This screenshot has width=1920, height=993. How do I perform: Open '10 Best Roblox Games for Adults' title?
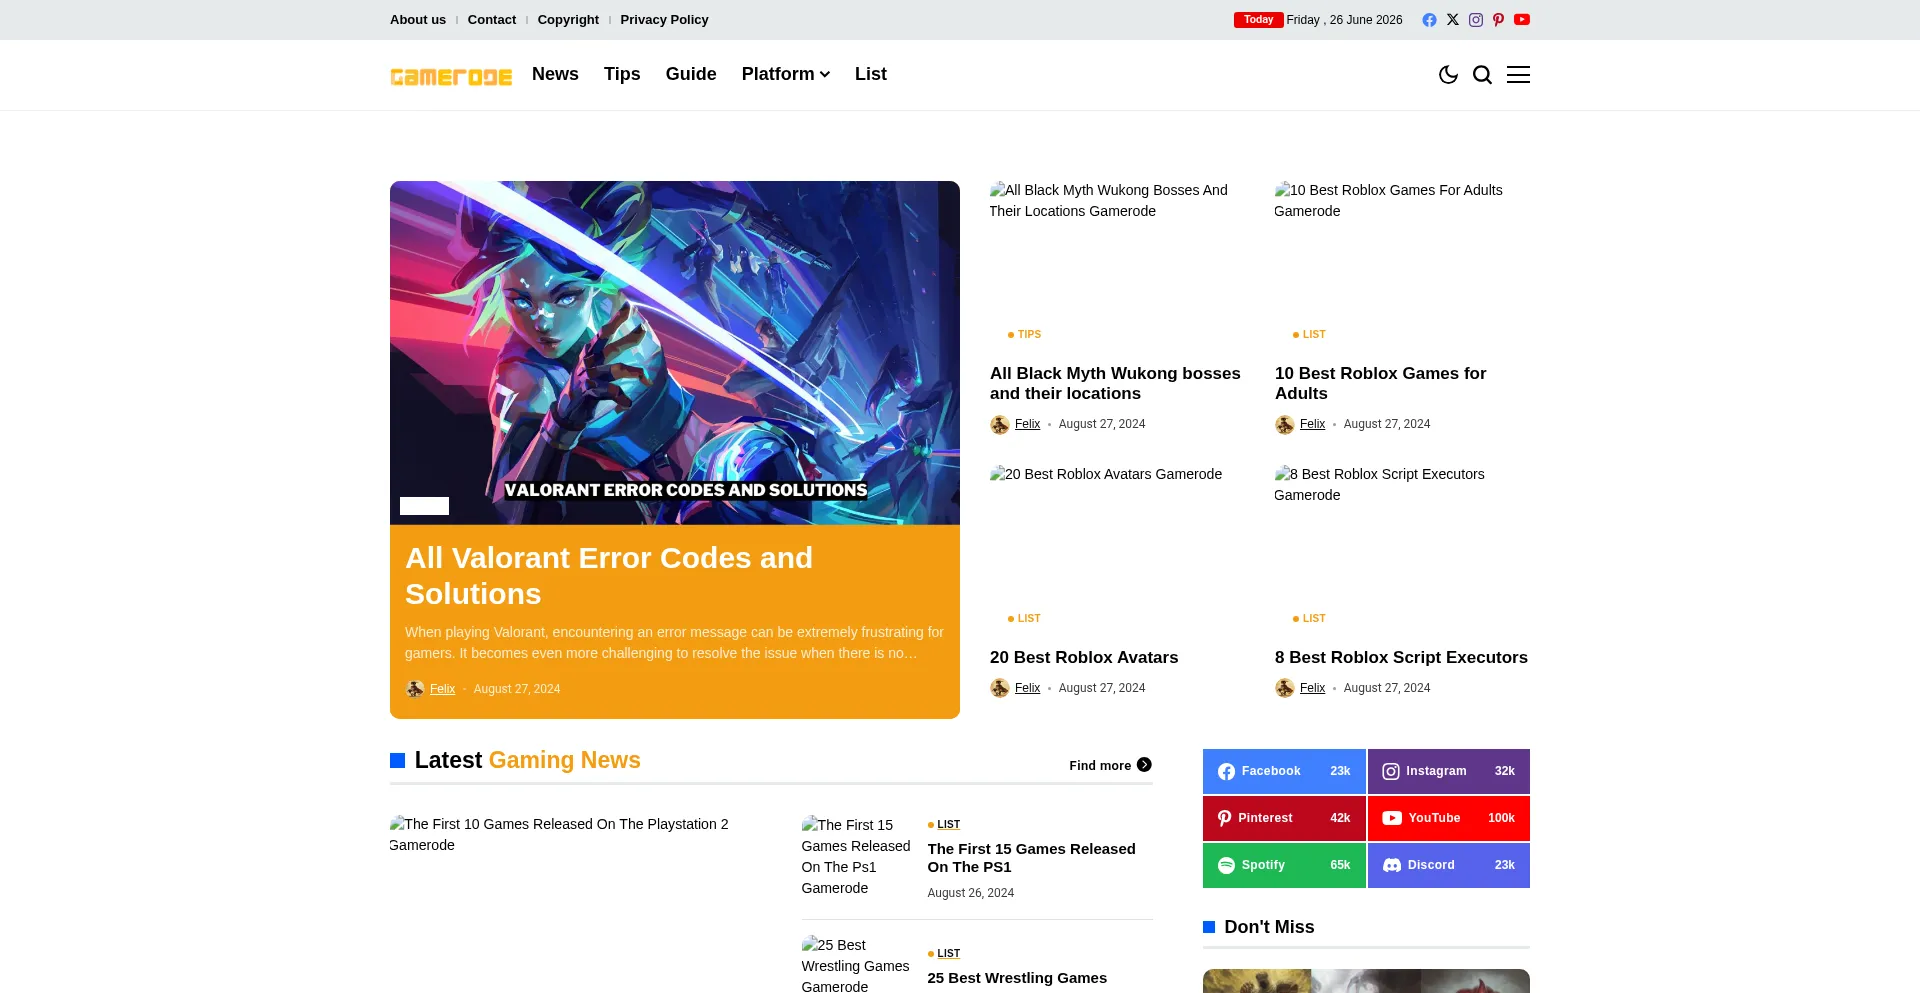tap(1380, 383)
